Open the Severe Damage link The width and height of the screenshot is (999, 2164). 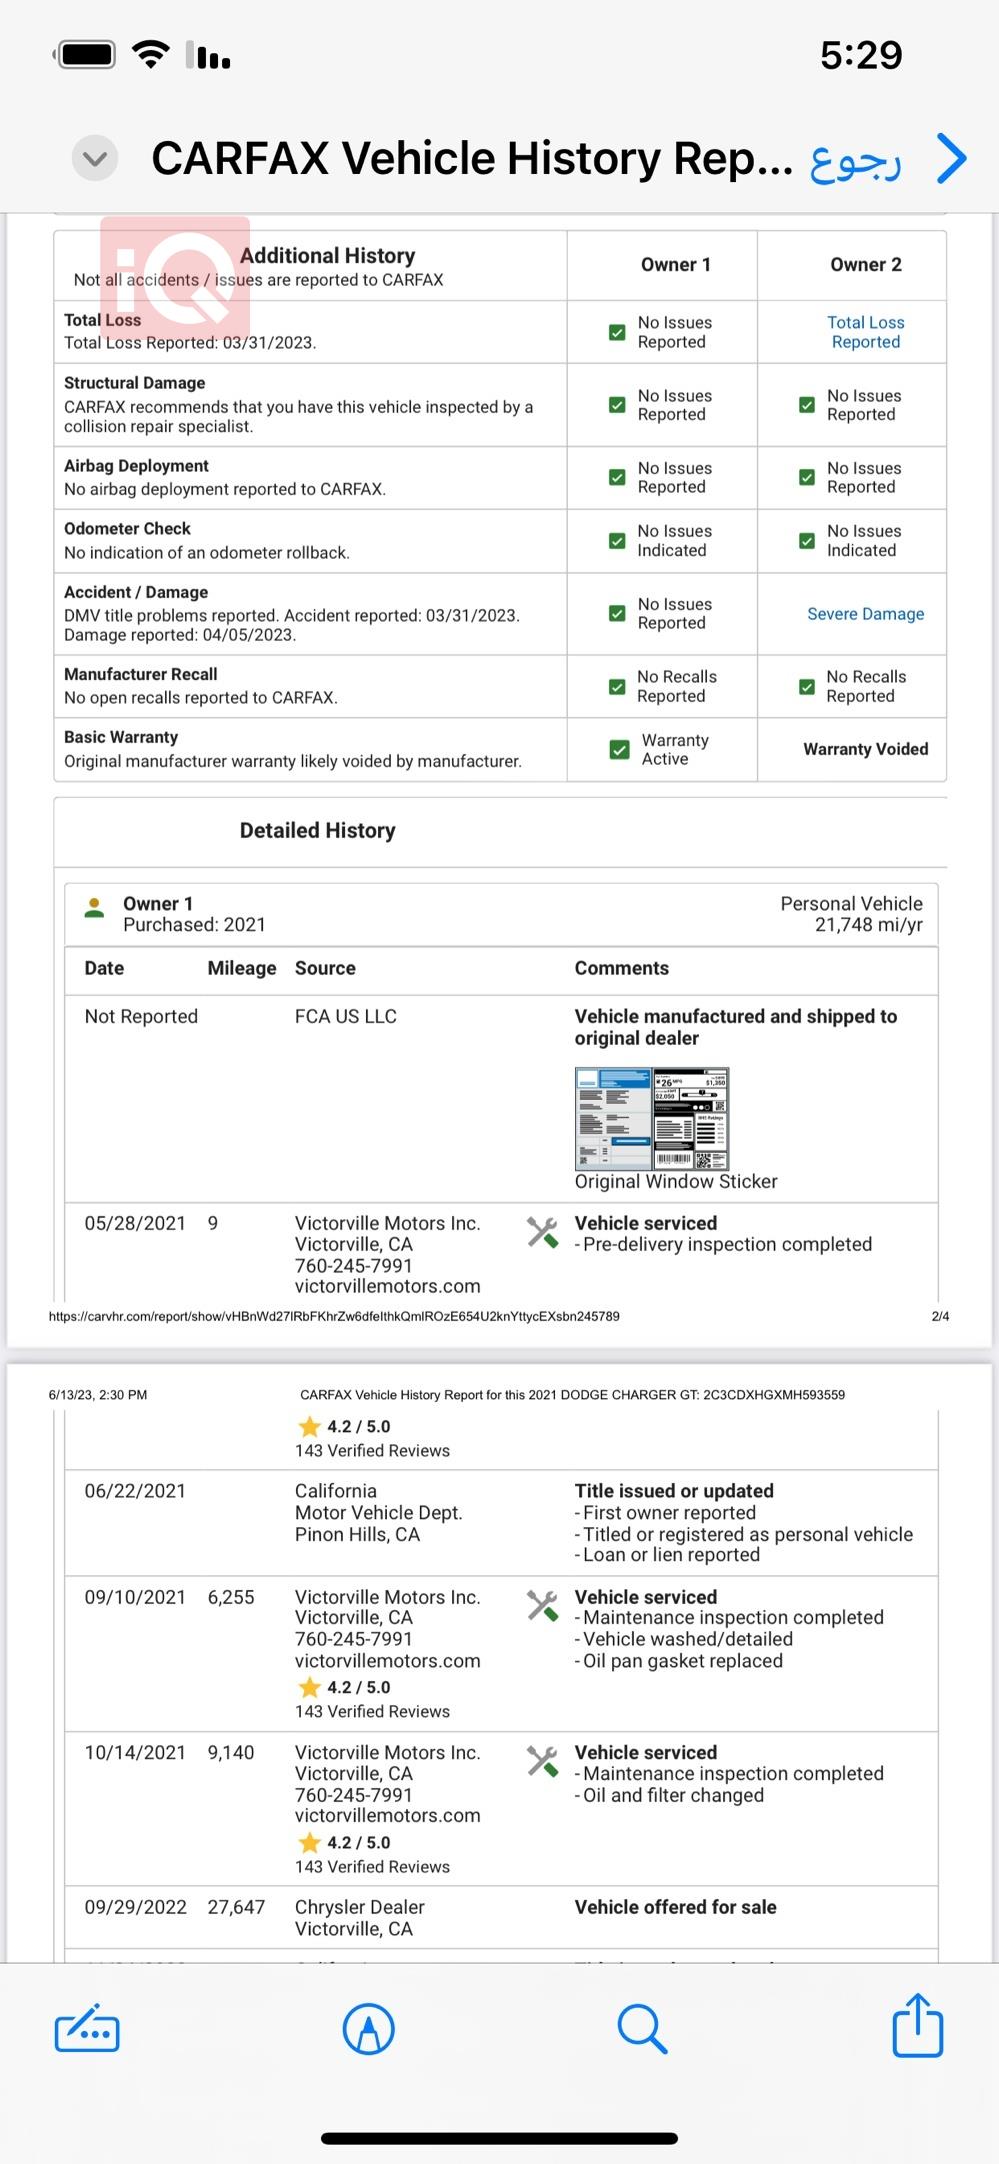coord(866,614)
